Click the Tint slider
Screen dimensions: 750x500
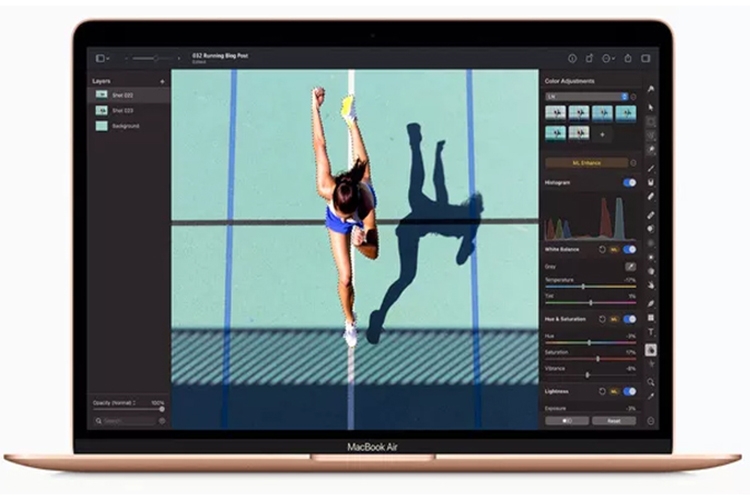pyautogui.click(x=590, y=303)
